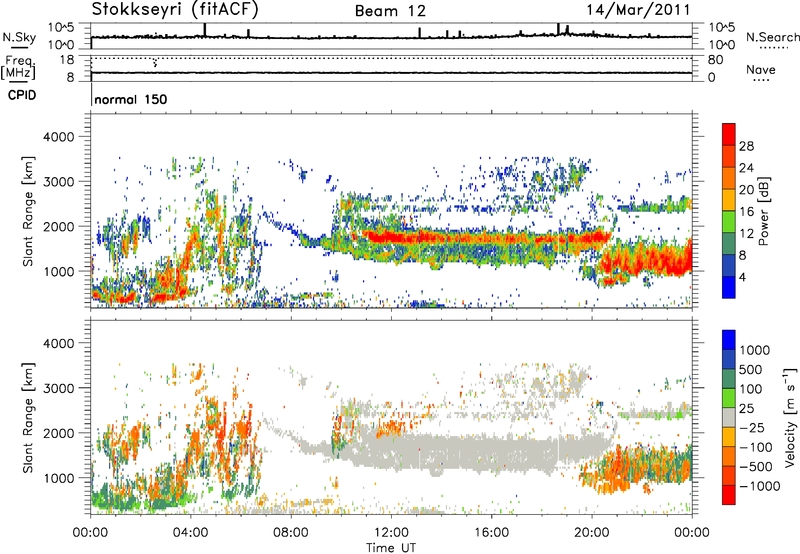Click the red bottom of the velocity colorbar

coord(729,495)
